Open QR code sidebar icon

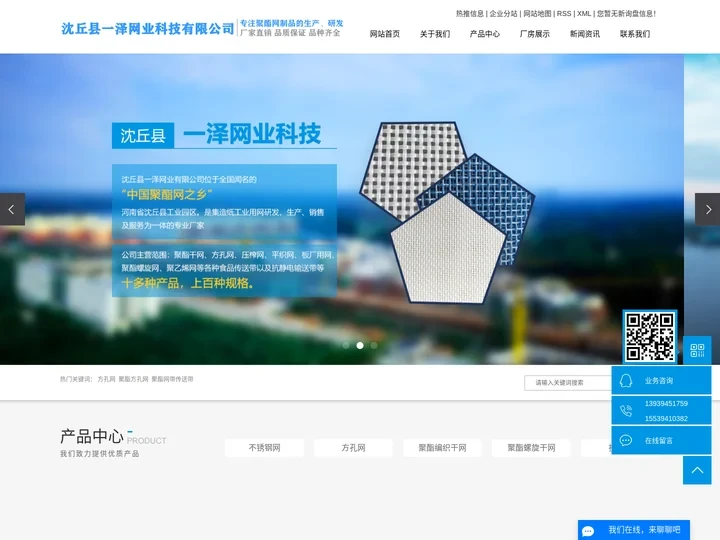(697, 350)
